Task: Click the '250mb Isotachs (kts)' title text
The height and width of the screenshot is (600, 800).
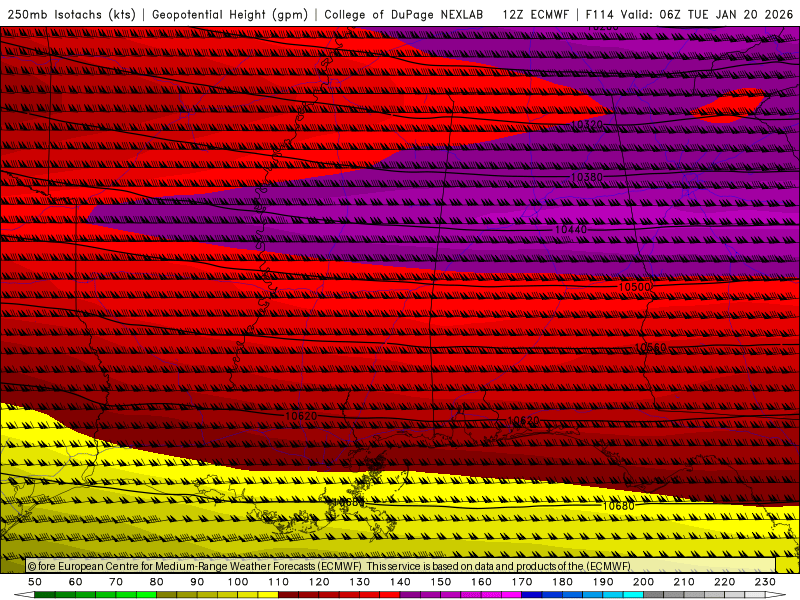Action: [x=71, y=15]
